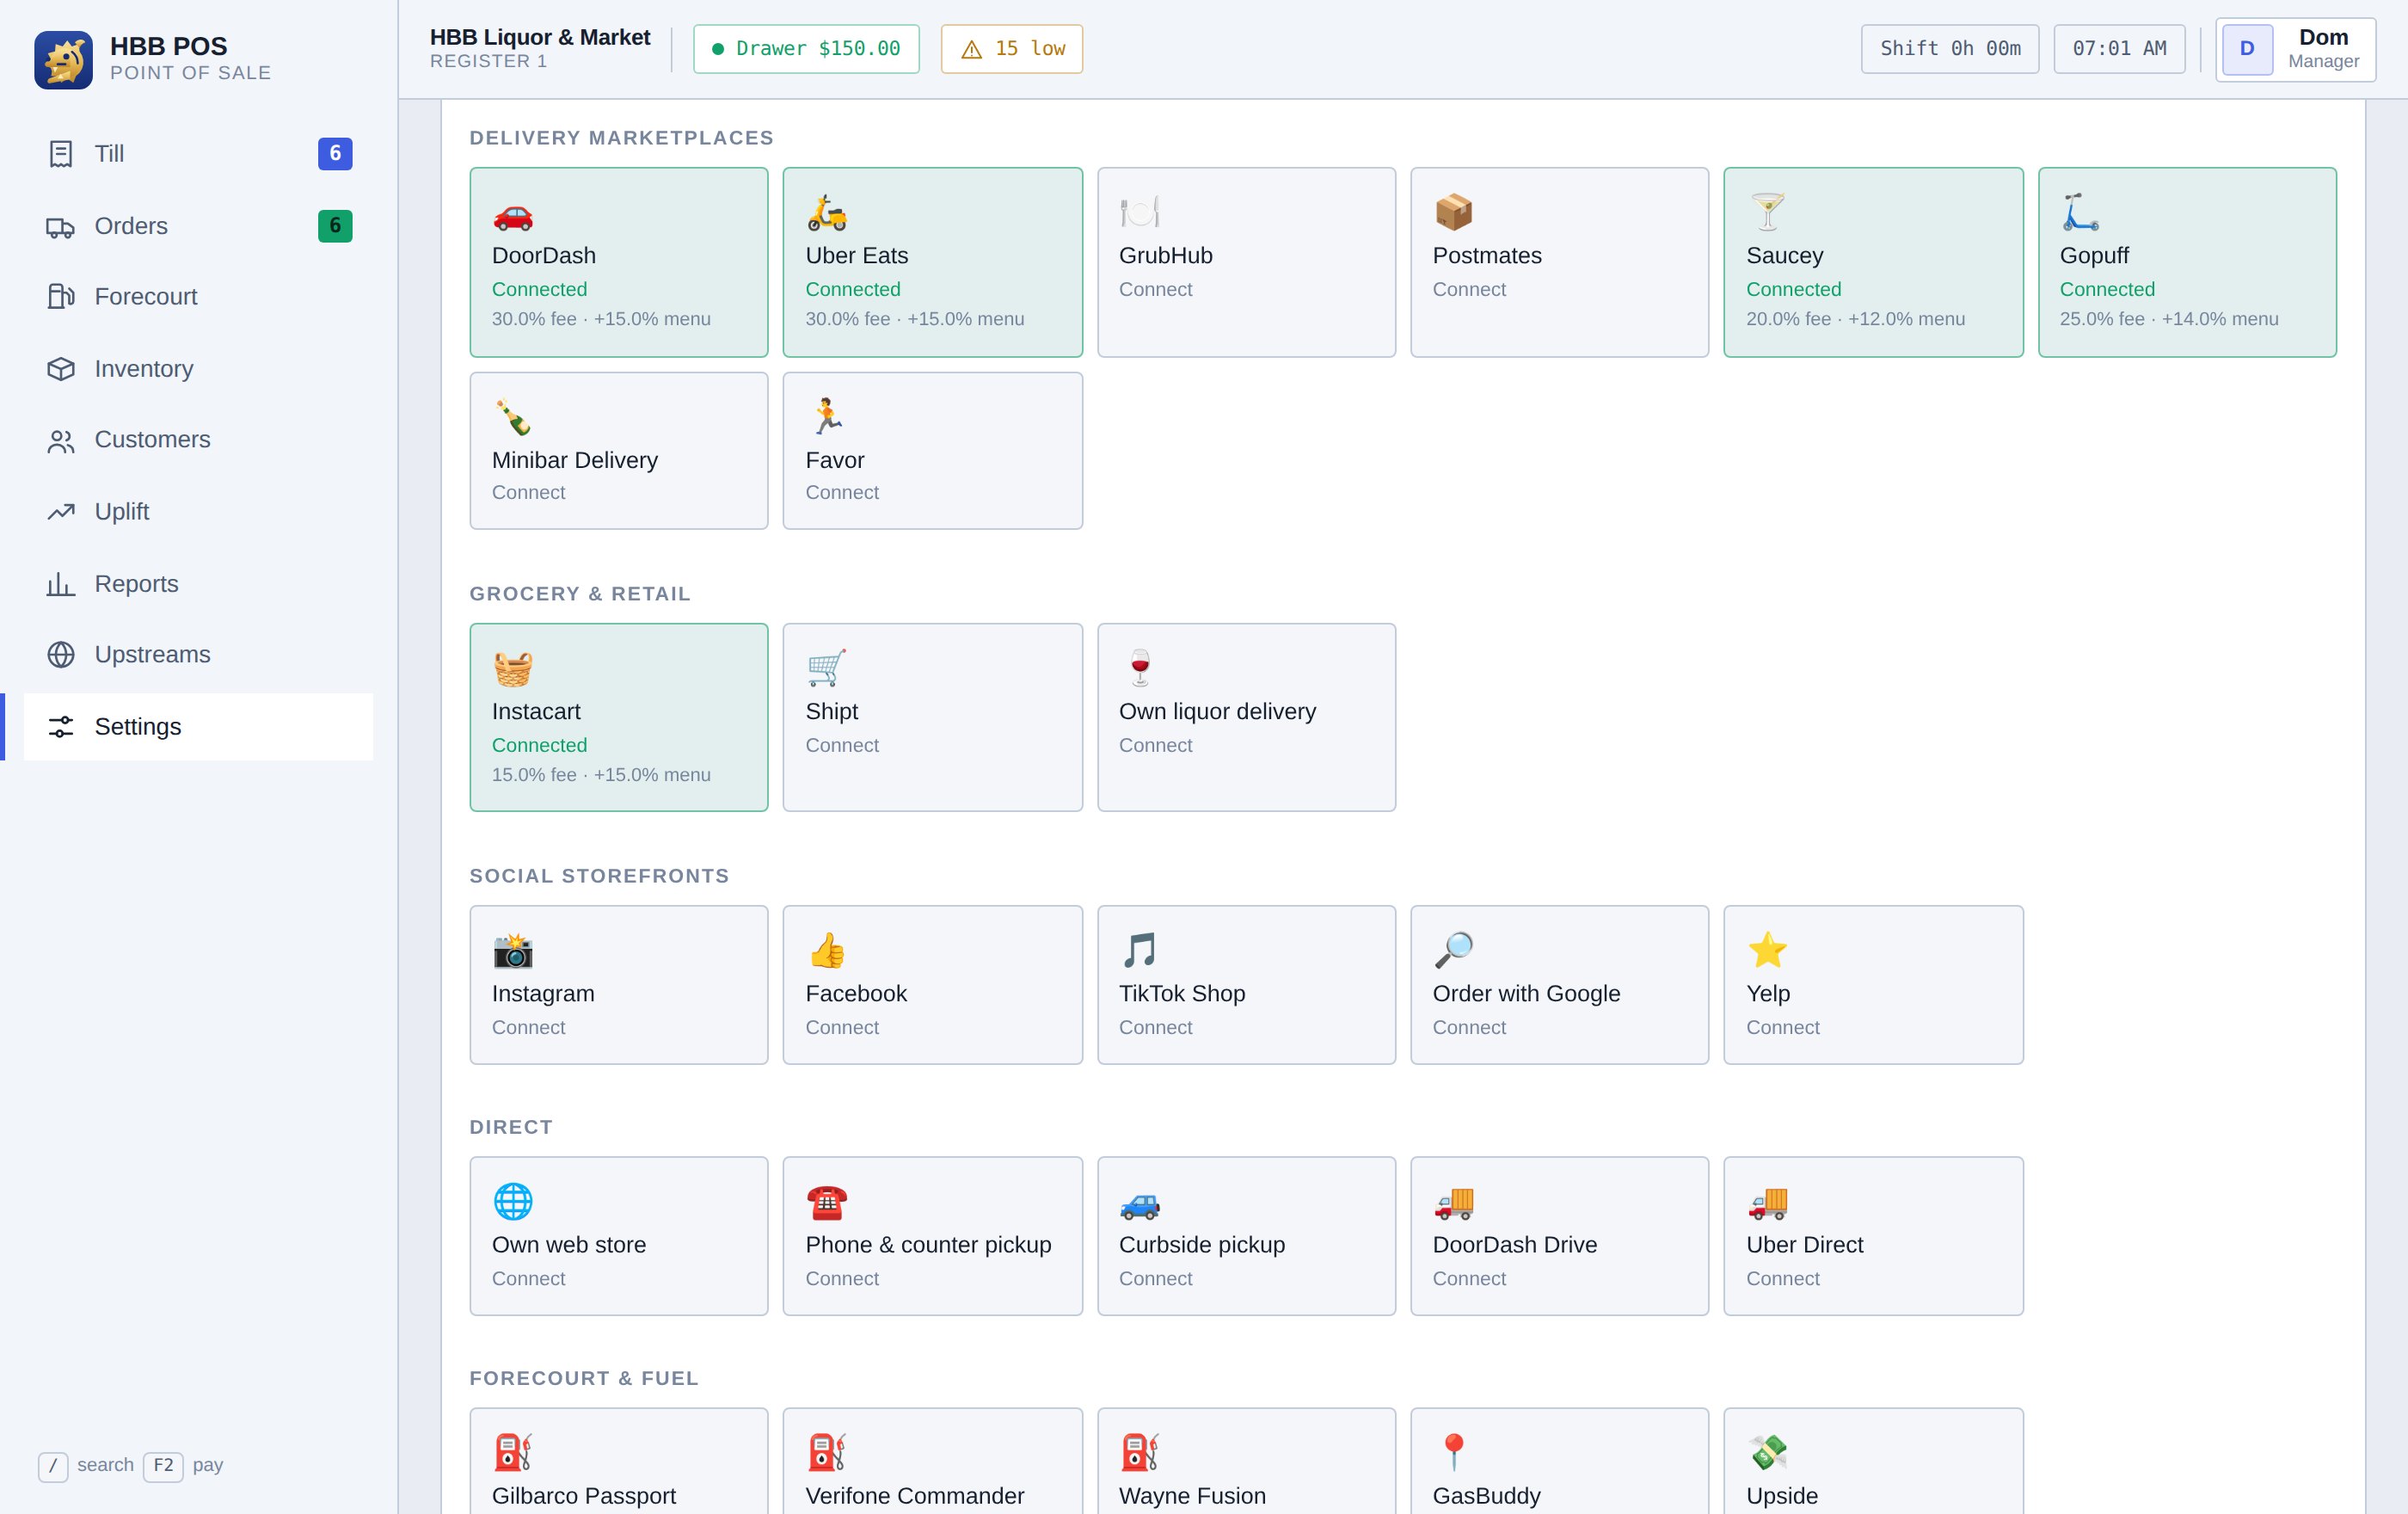The width and height of the screenshot is (2408, 1514).
Task: Click the blue Till badge showing 6
Action: [335, 154]
